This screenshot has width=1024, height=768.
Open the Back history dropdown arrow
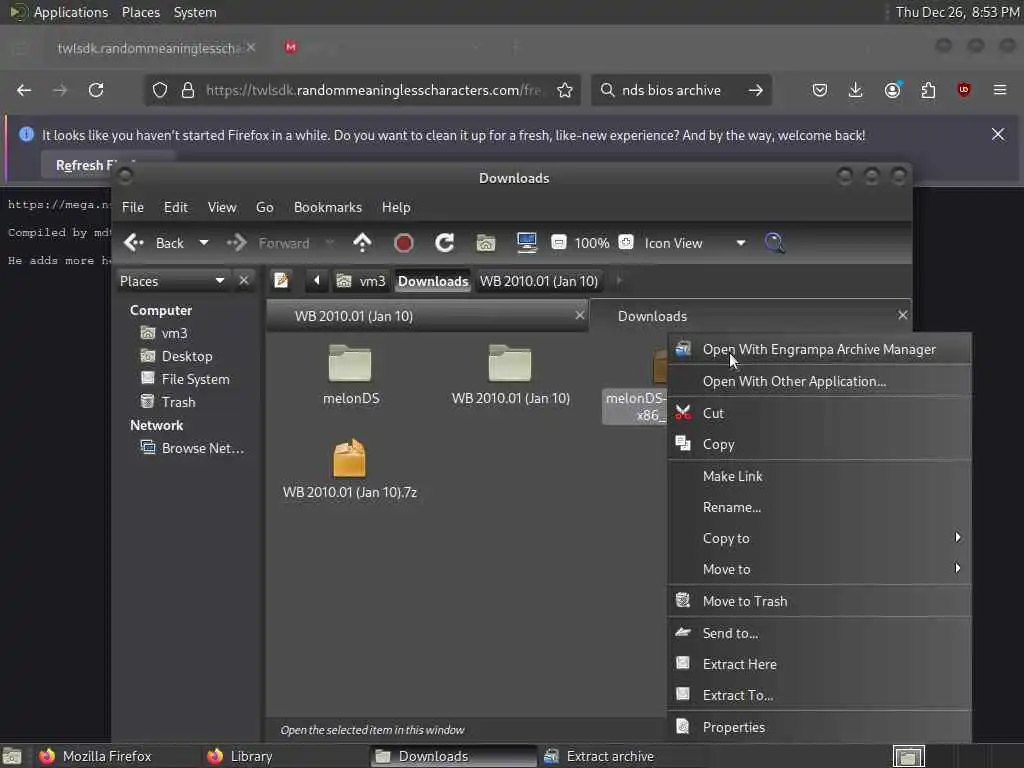coord(204,243)
